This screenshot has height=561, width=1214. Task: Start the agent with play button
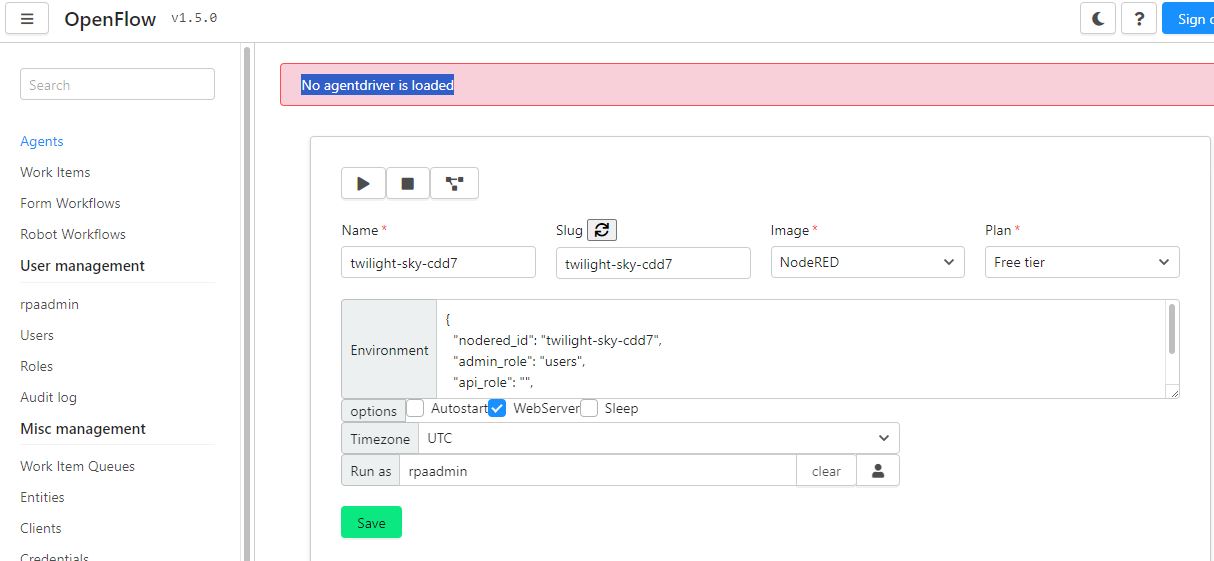(x=363, y=183)
